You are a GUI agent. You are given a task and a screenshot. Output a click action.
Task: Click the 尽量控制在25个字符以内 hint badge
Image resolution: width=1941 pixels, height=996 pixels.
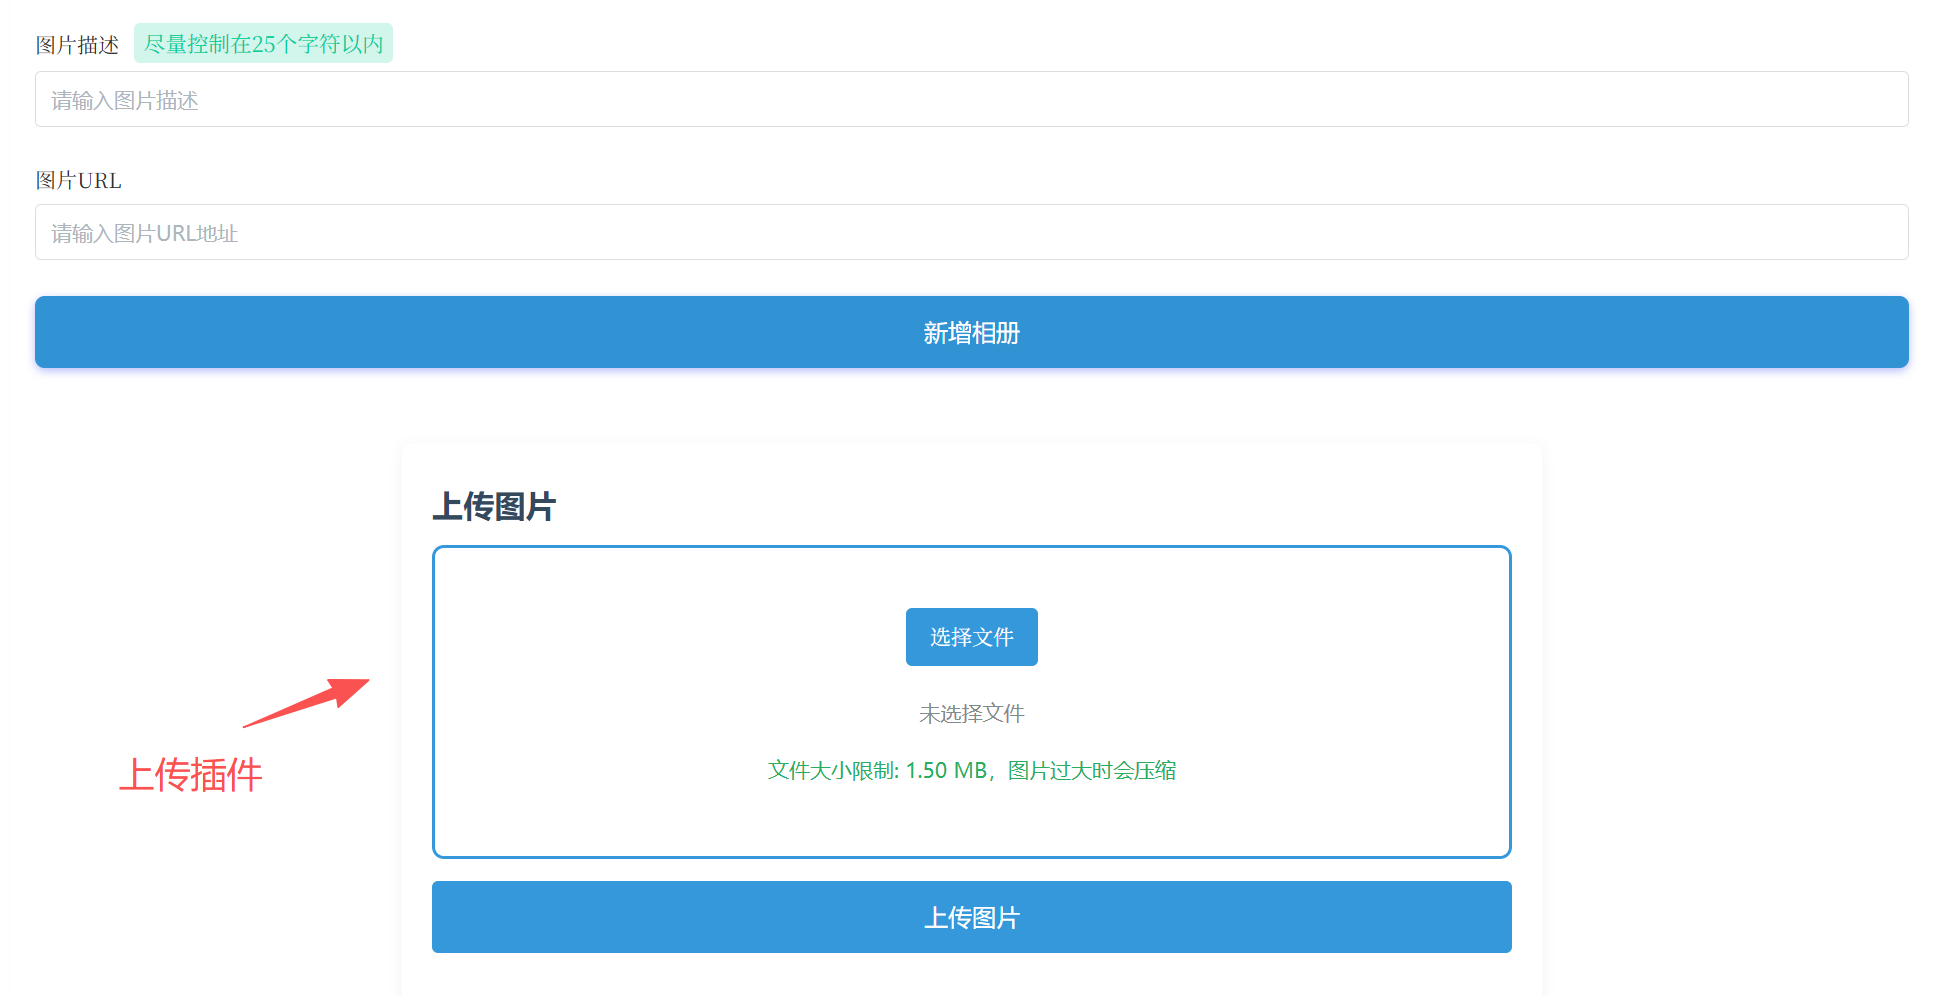(263, 44)
